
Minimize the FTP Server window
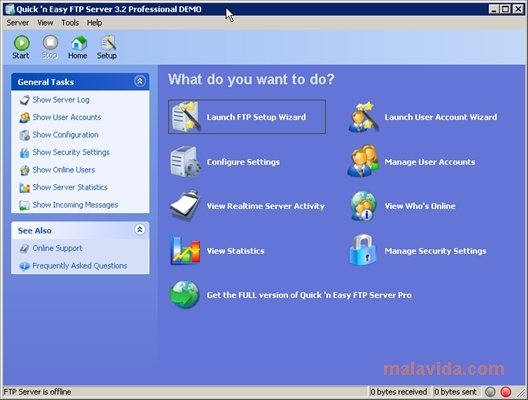click(x=494, y=9)
